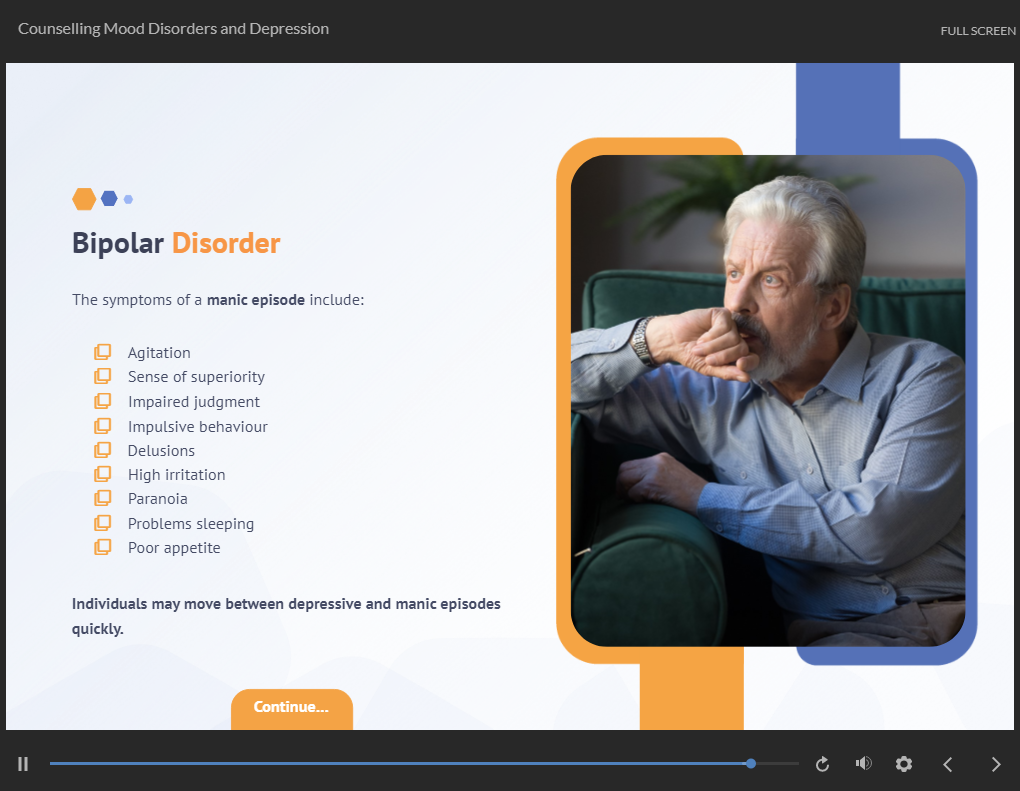Viewport: 1020px width, 791px height.
Task: Pause the course playback
Action: (x=23, y=764)
